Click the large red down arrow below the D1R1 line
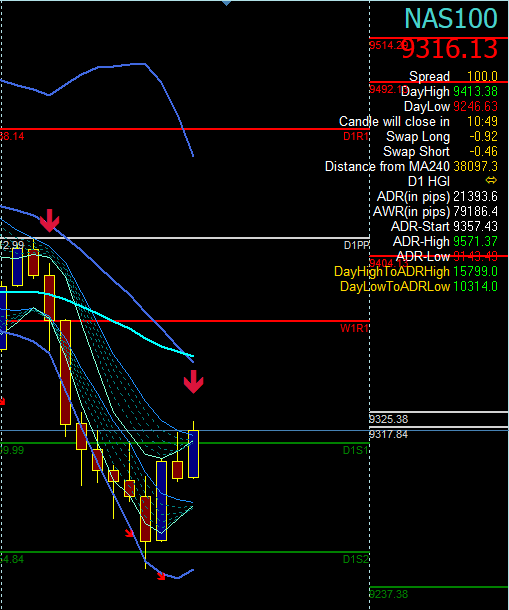 click(x=49, y=221)
